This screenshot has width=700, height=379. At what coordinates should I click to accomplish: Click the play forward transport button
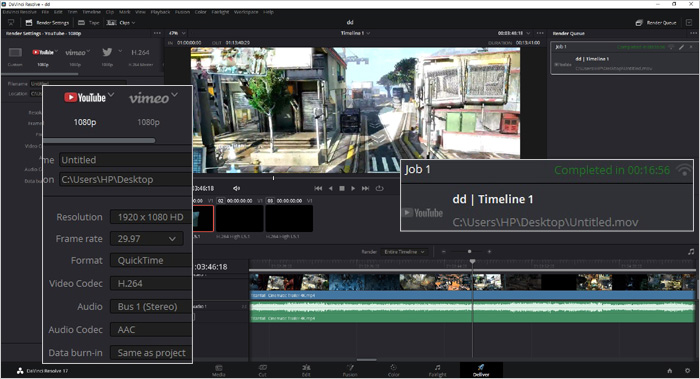[353, 188]
